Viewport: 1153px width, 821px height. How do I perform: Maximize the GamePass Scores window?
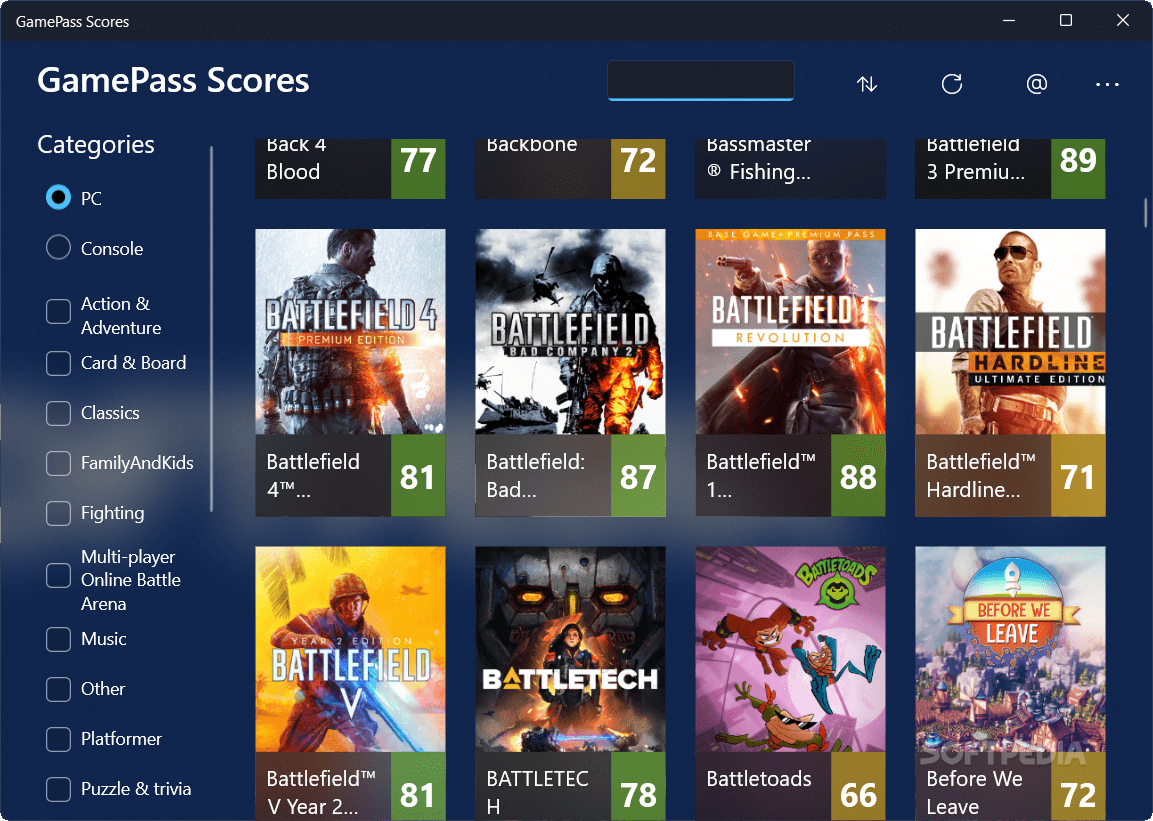1065,21
